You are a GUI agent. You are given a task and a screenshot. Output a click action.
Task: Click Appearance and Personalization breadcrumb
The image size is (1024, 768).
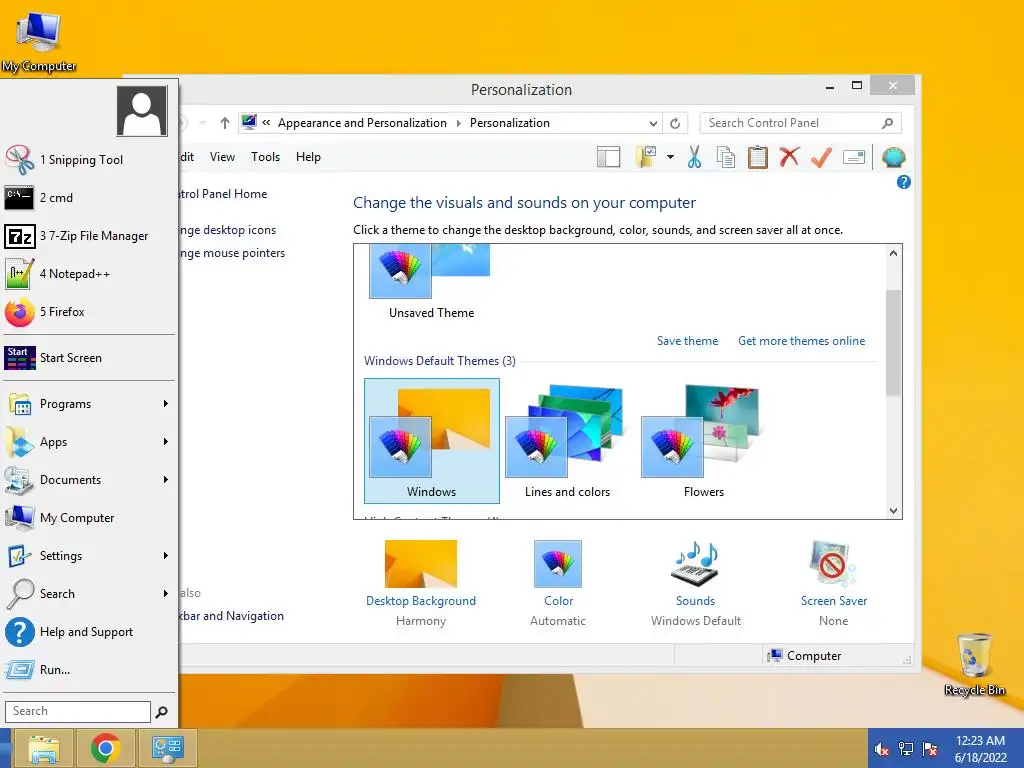(x=362, y=123)
